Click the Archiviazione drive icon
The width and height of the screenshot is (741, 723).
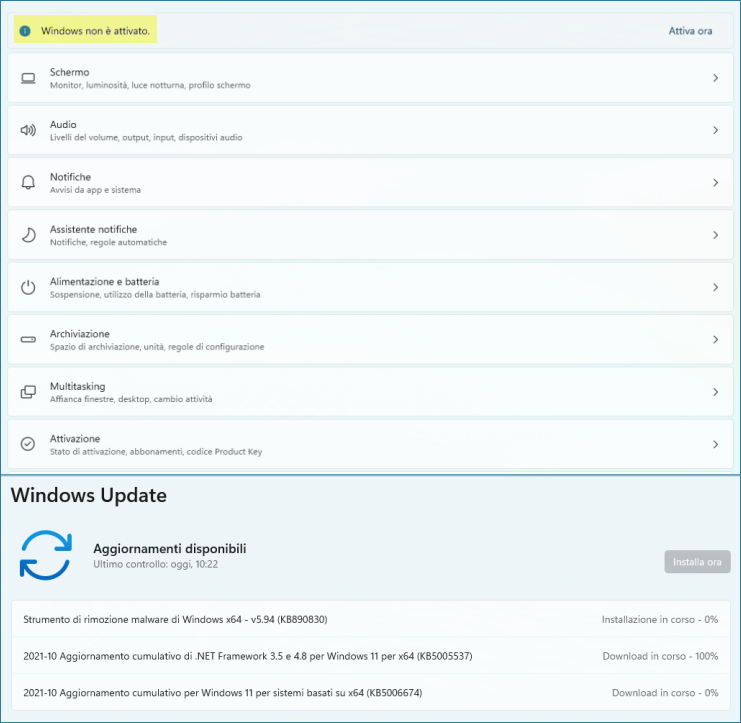pyautogui.click(x=28, y=340)
